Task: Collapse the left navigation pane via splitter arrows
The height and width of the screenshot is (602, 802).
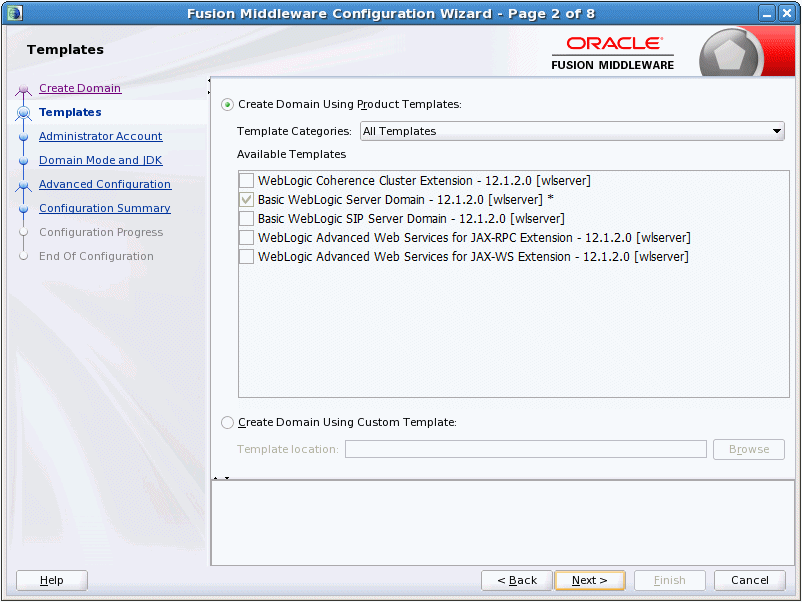Action: pos(209,86)
